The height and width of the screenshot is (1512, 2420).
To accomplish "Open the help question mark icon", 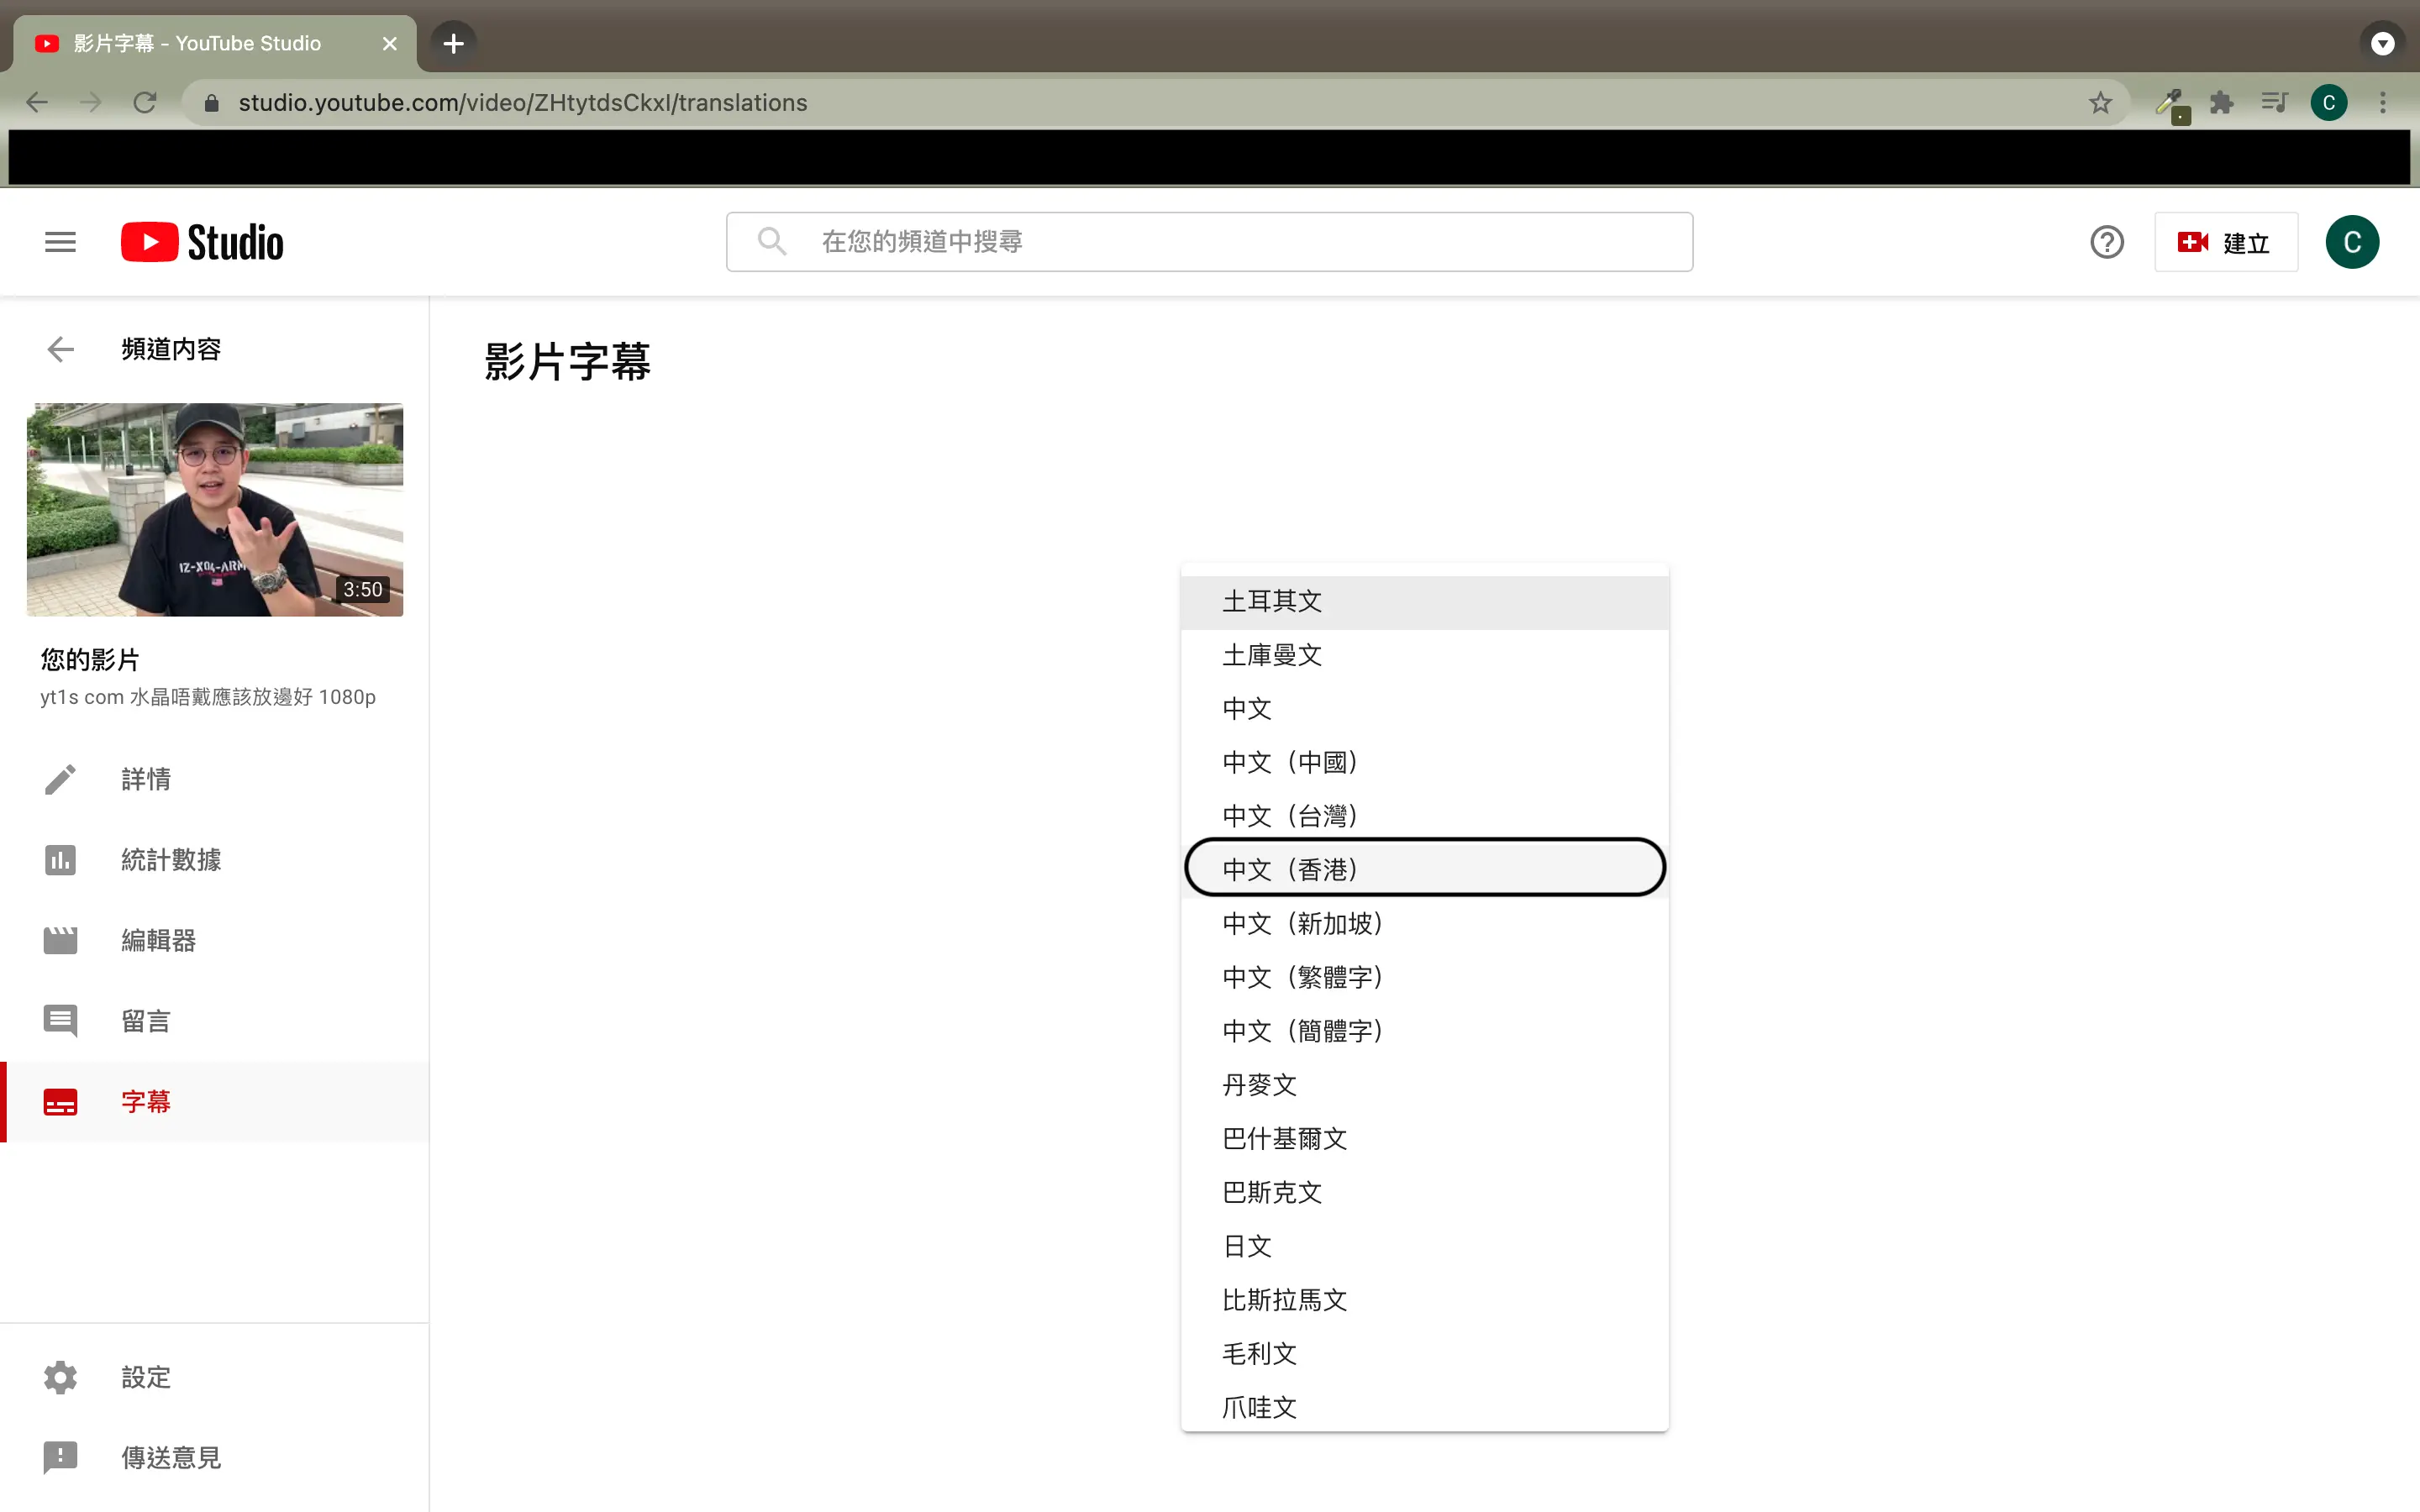I will [x=2106, y=242].
